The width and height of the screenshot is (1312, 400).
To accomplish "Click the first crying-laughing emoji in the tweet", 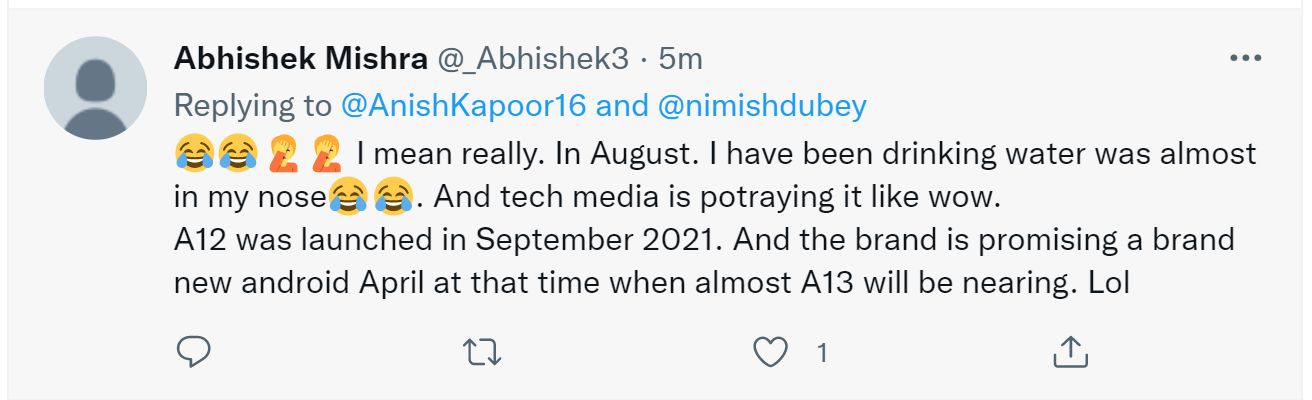I will click(x=192, y=153).
